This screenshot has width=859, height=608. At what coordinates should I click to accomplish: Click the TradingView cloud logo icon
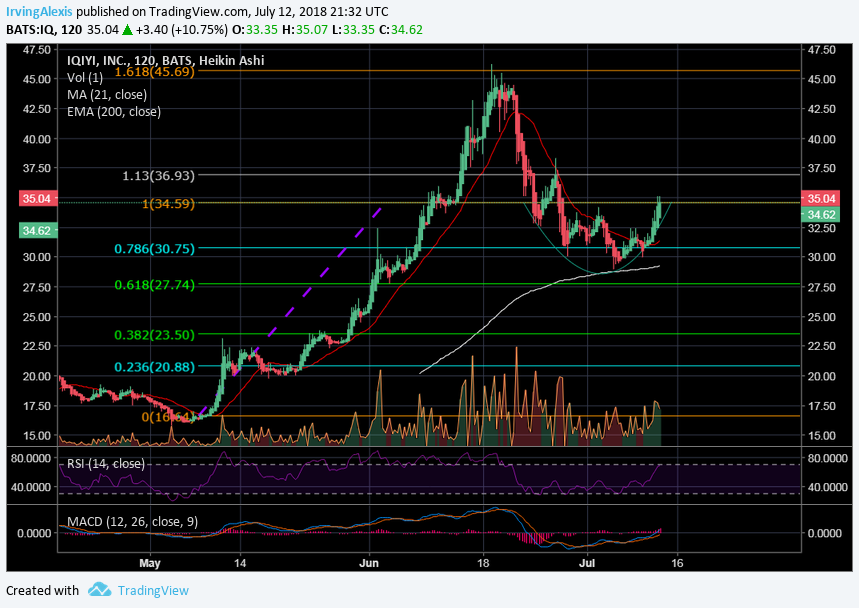(100, 590)
